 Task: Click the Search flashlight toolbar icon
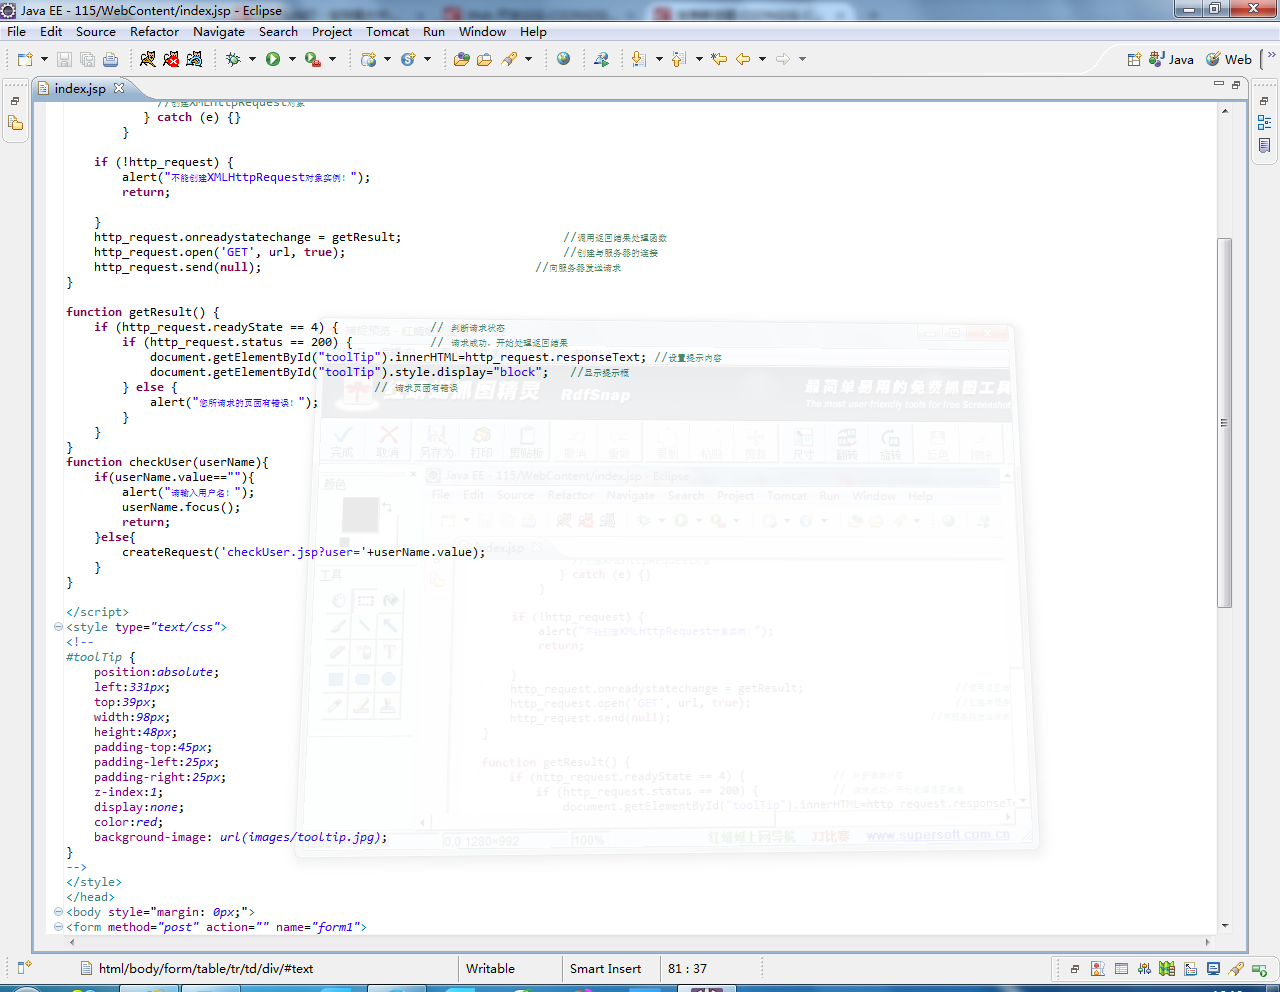pyautogui.click(x=509, y=59)
